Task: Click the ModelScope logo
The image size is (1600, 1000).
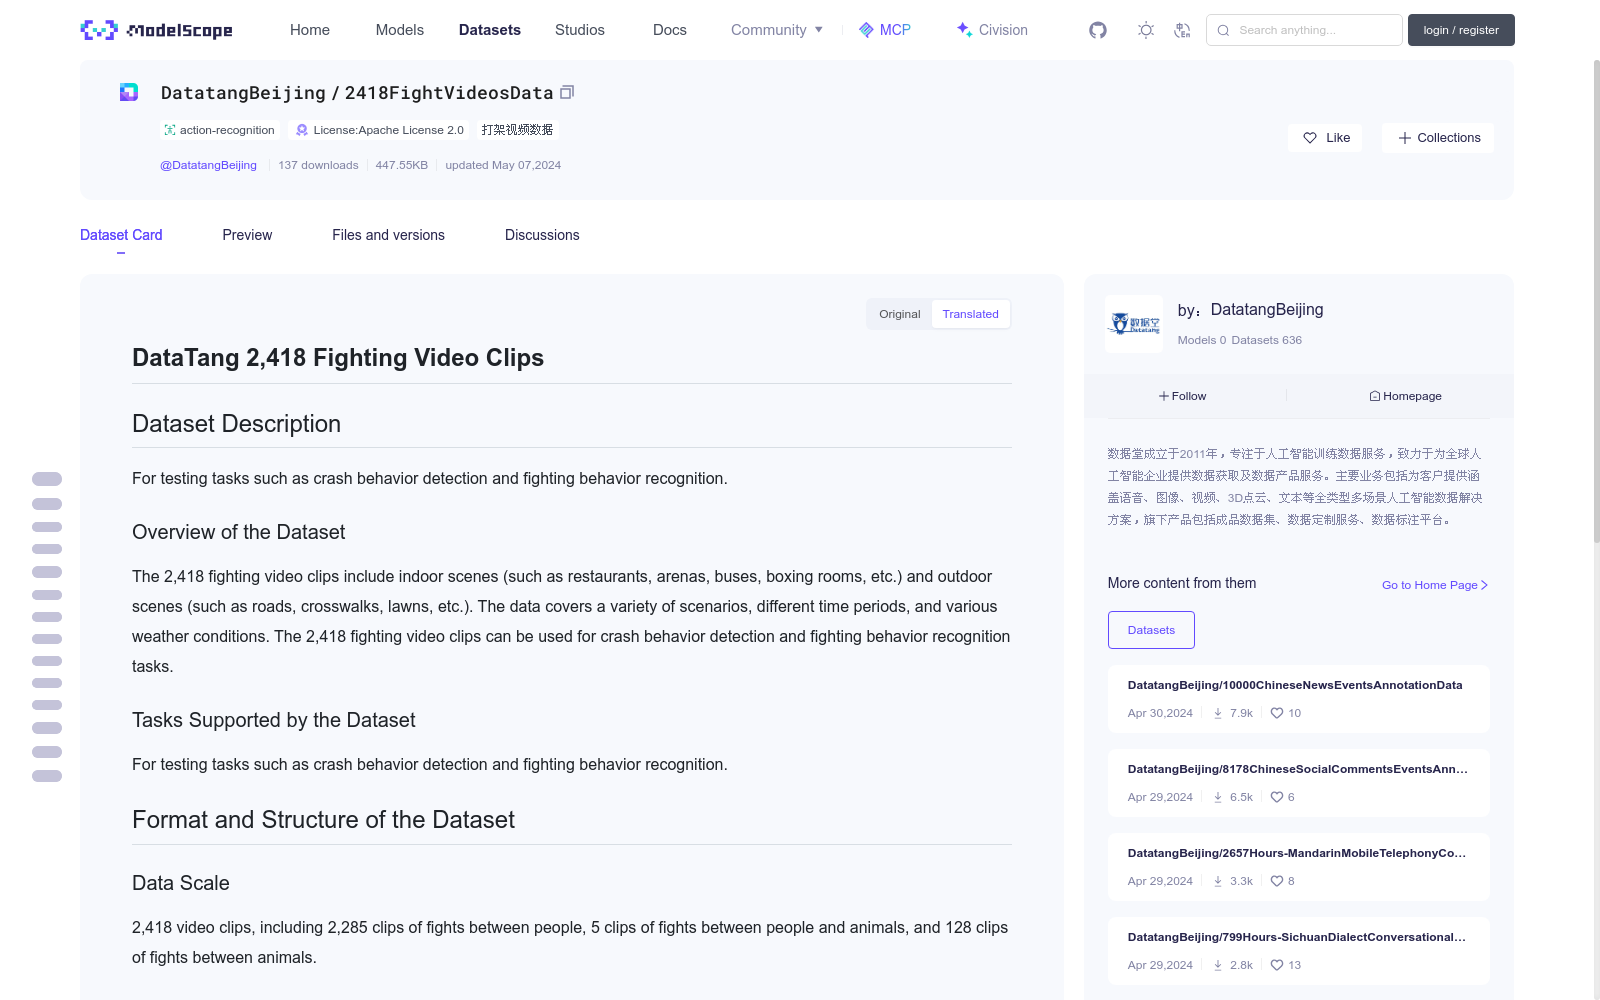Action: [x=156, y=30]
